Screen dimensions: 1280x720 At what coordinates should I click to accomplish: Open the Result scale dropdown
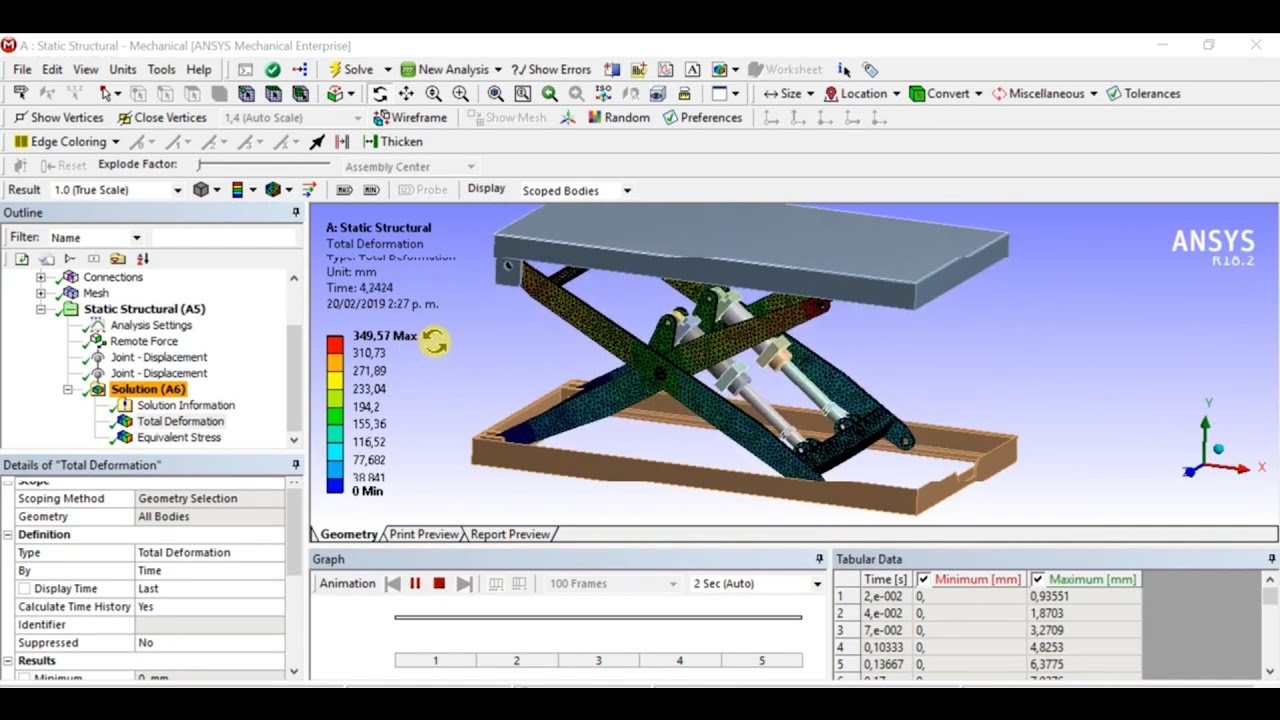pyautogui.click(x=178, y=190)
